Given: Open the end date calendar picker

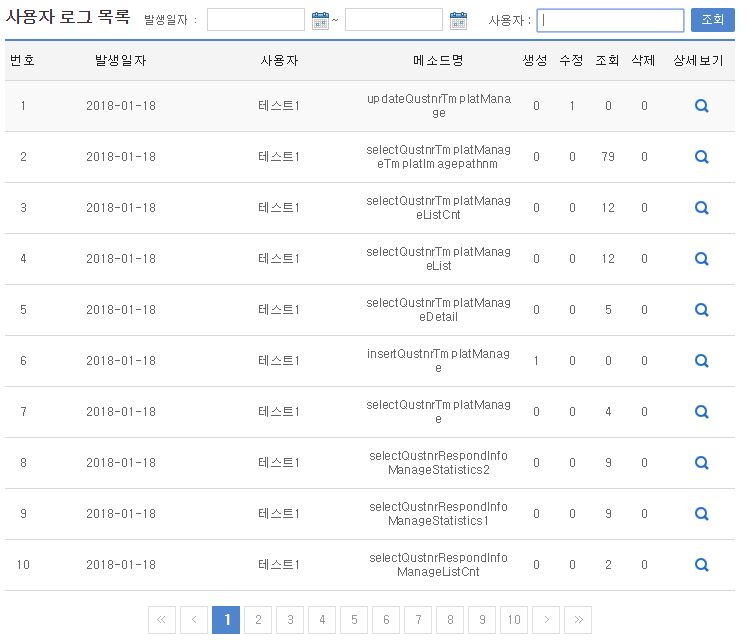Looking at the screenshot, I should [x=458, y=20].
